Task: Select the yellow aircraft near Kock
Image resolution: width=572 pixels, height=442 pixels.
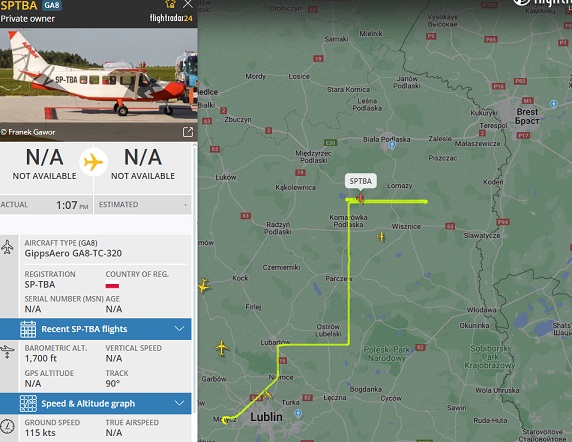Action: 203,286
